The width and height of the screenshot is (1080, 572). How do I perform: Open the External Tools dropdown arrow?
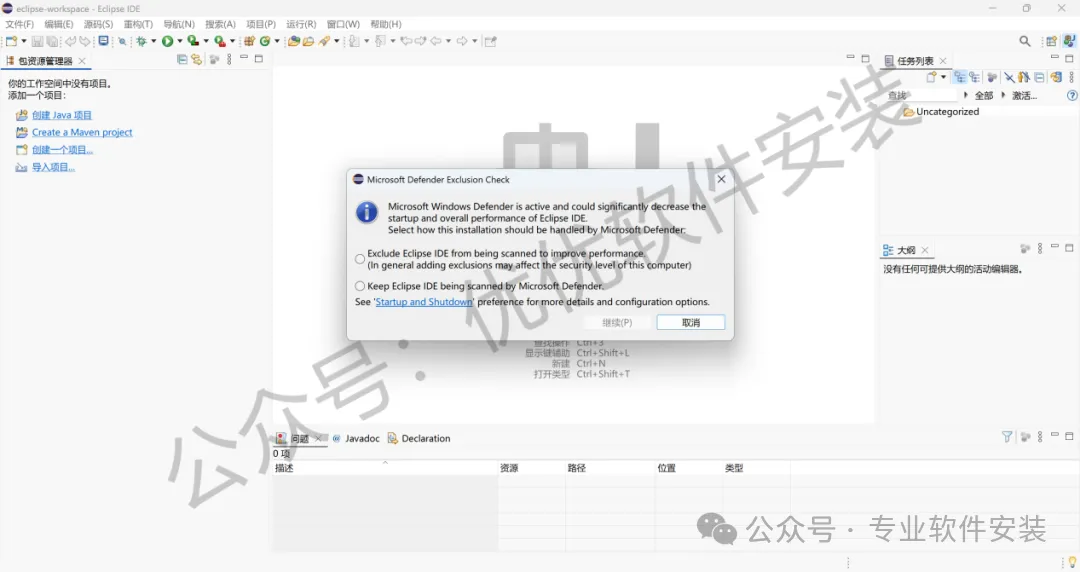point(232,41)
